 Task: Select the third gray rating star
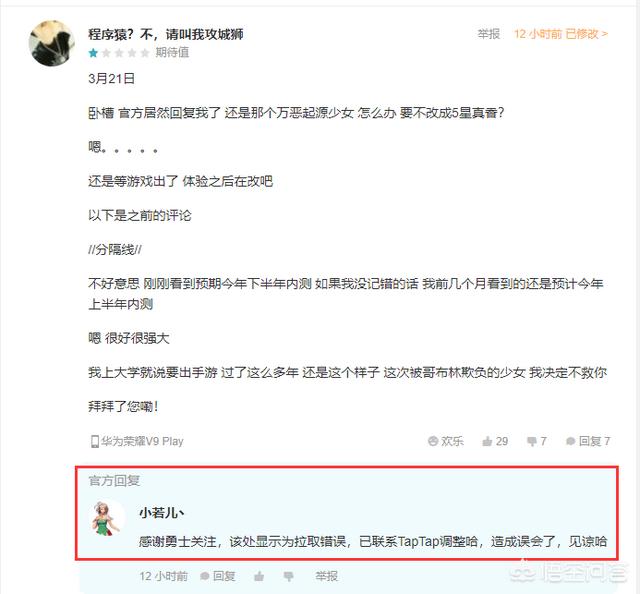click(x=119, y=53)
